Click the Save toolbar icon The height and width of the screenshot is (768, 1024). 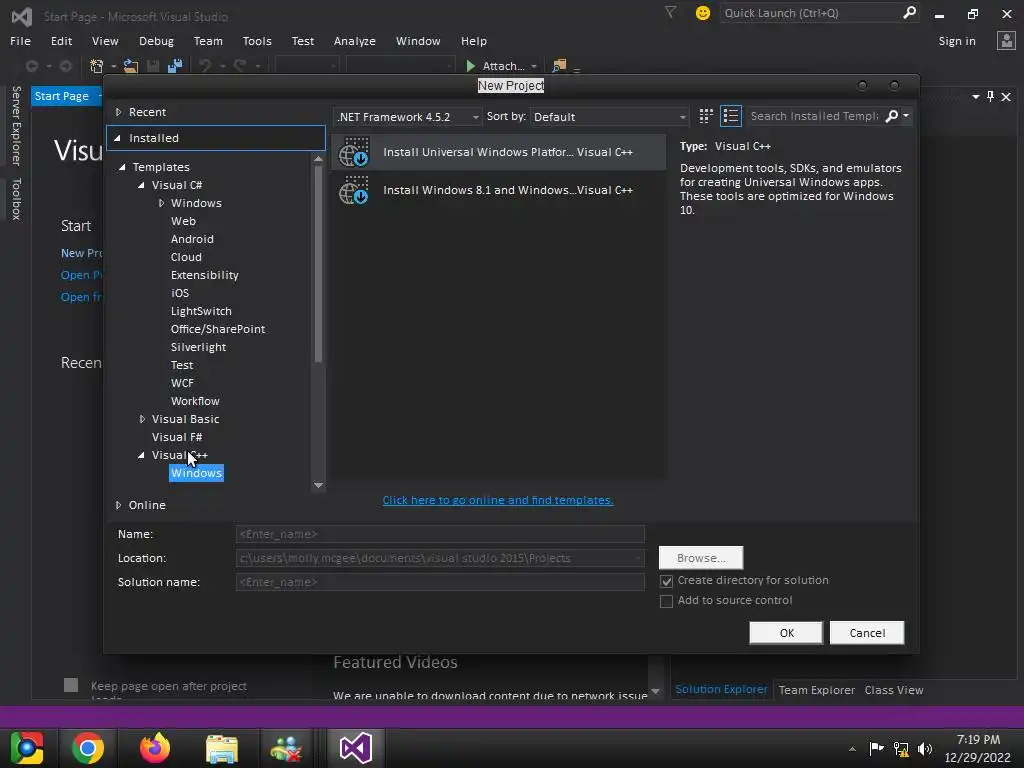153,66
